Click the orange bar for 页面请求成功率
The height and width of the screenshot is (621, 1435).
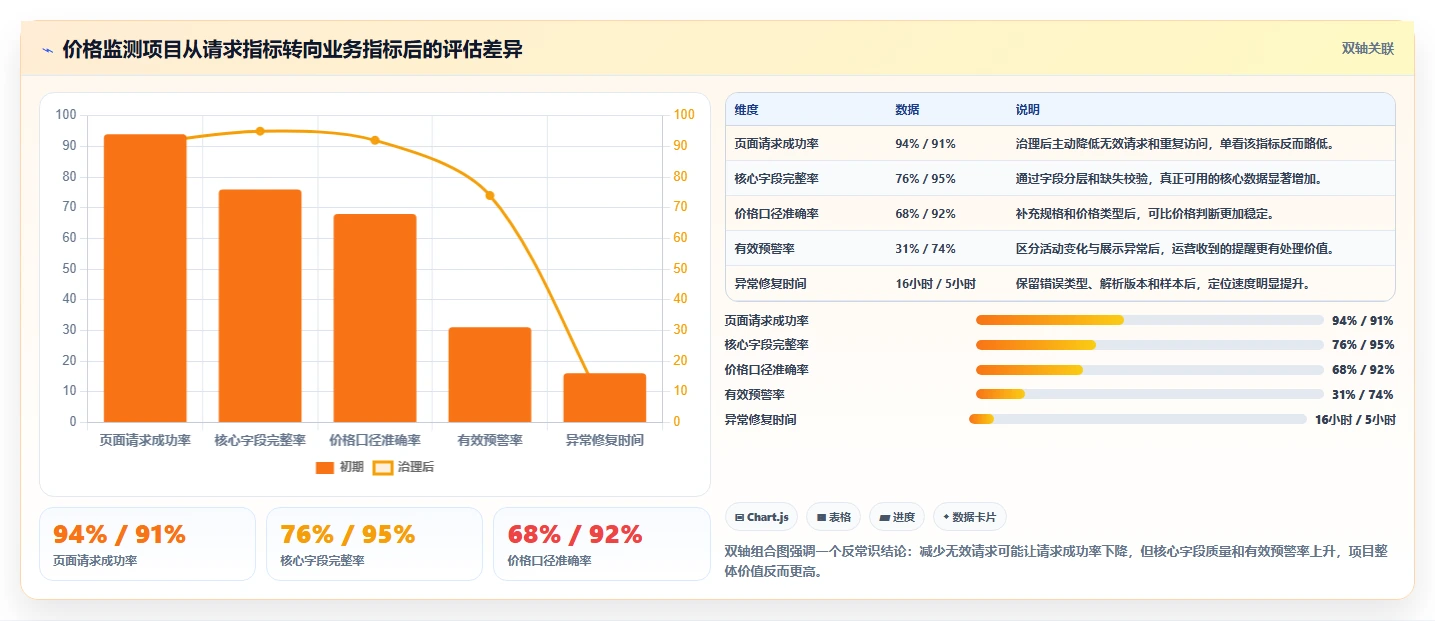click(x=145, y=278)
